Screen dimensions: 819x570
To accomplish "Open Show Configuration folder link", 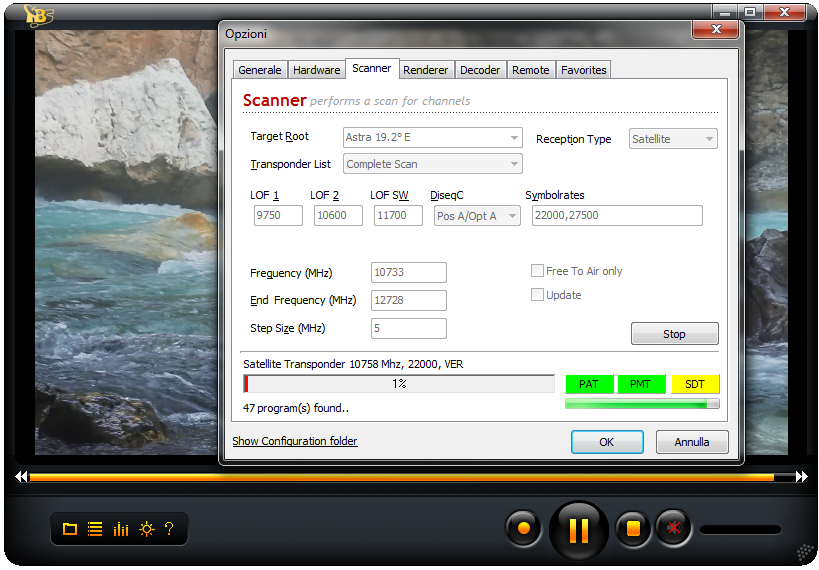I will click(x=295, y=441).
